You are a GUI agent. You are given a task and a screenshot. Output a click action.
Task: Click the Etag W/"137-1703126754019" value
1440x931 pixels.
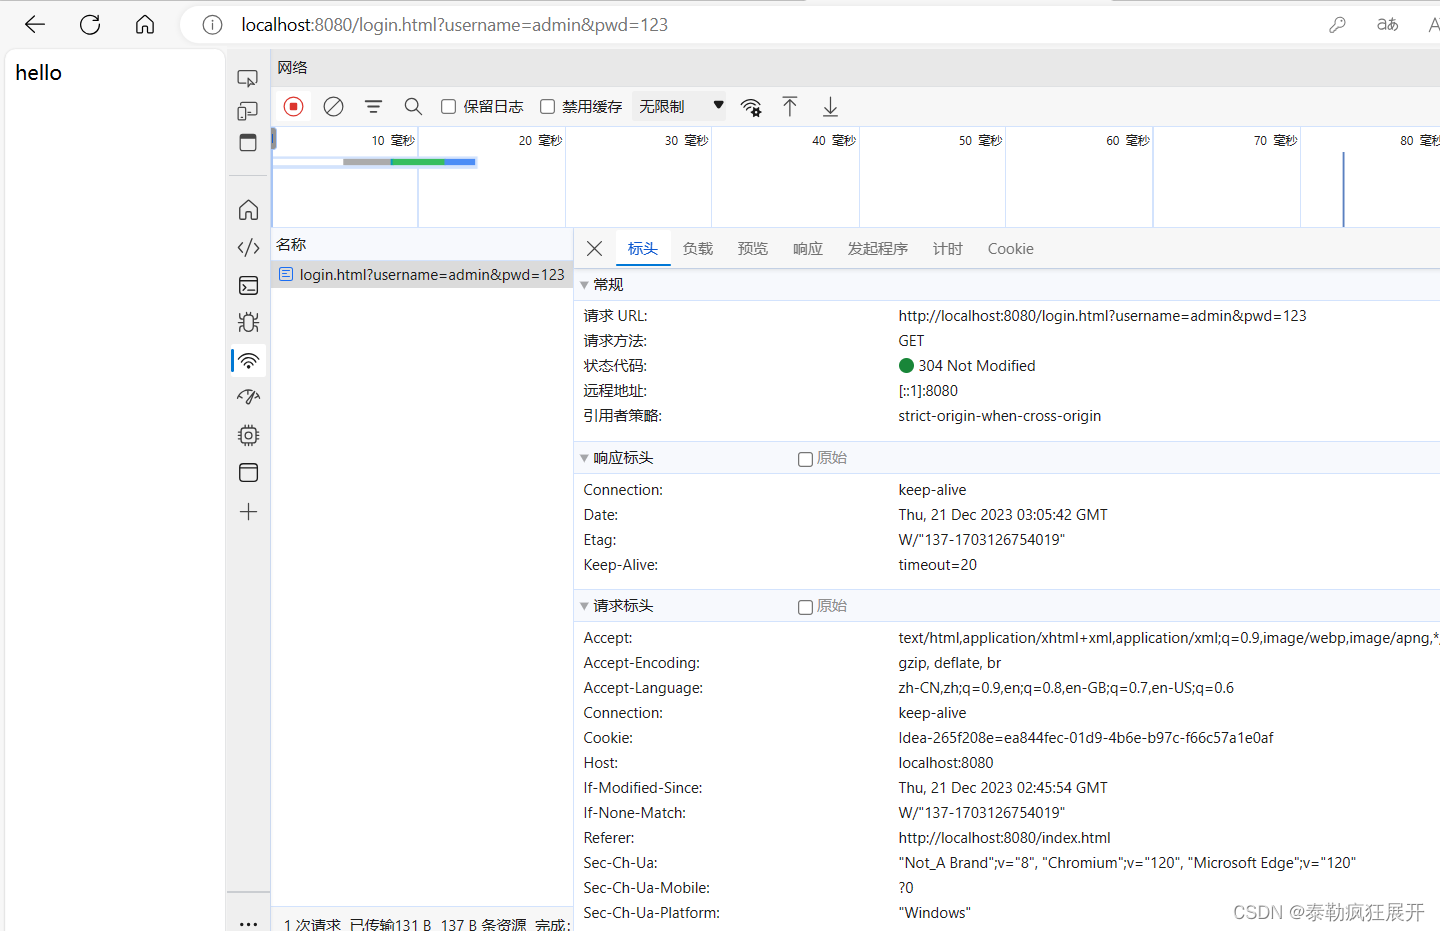[981, 540]
